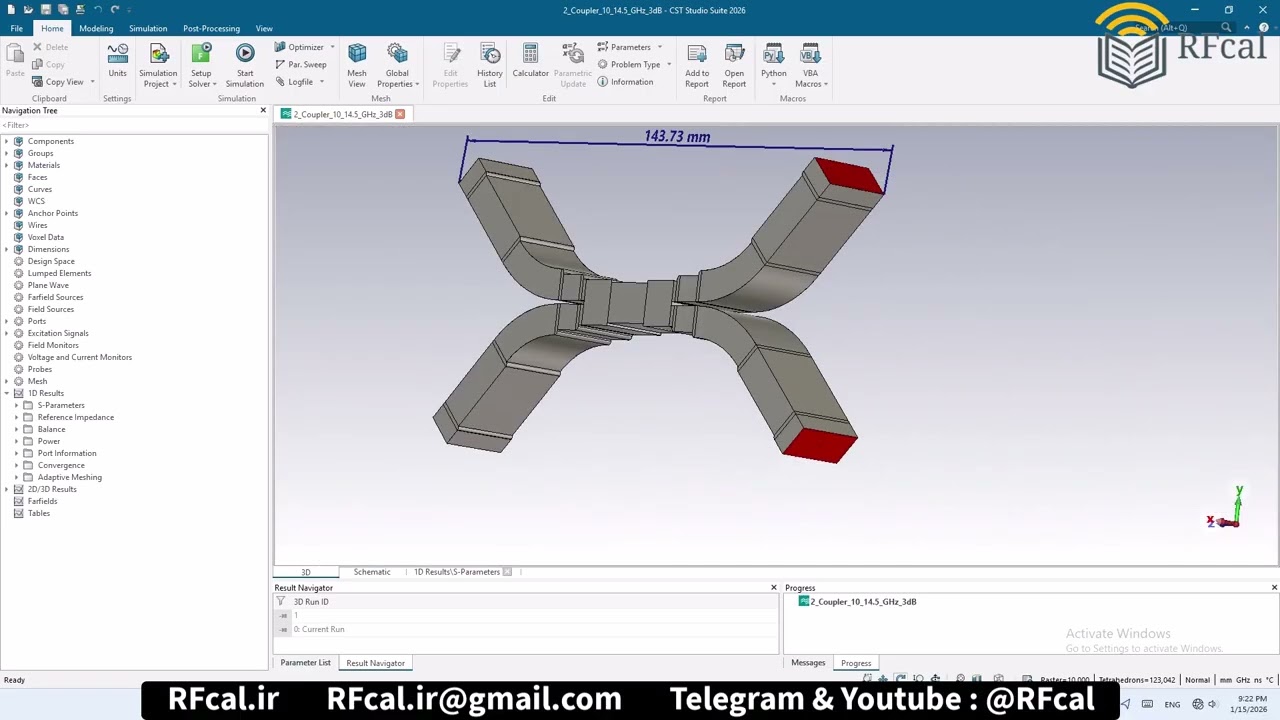Close the Navigation Tree panel
Image resolution: width=1280 pixels, height=720 pixels.
tap(263, 110)
